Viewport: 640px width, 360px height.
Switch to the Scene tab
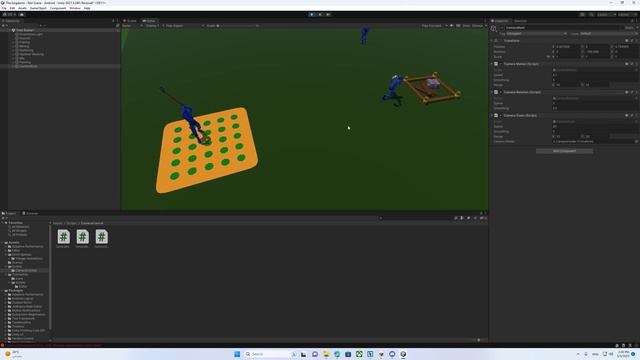130,20
